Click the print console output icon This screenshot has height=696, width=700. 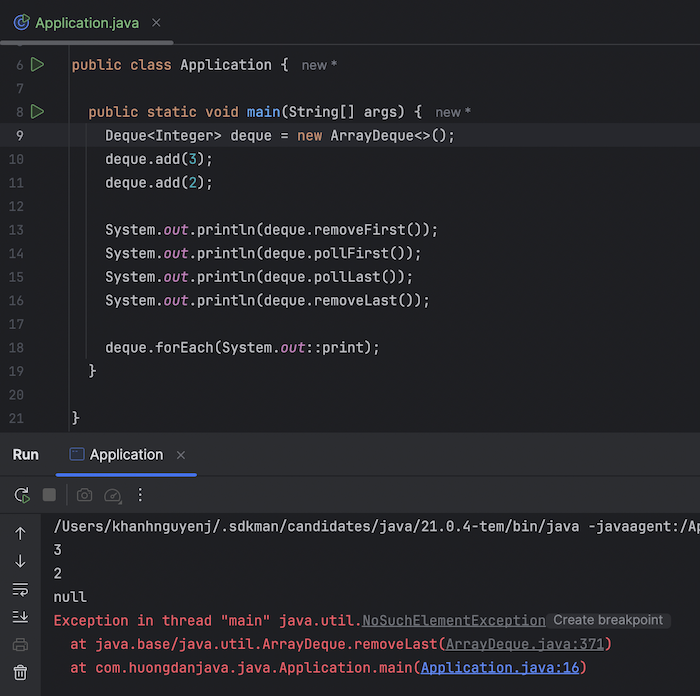pos(20,645)
